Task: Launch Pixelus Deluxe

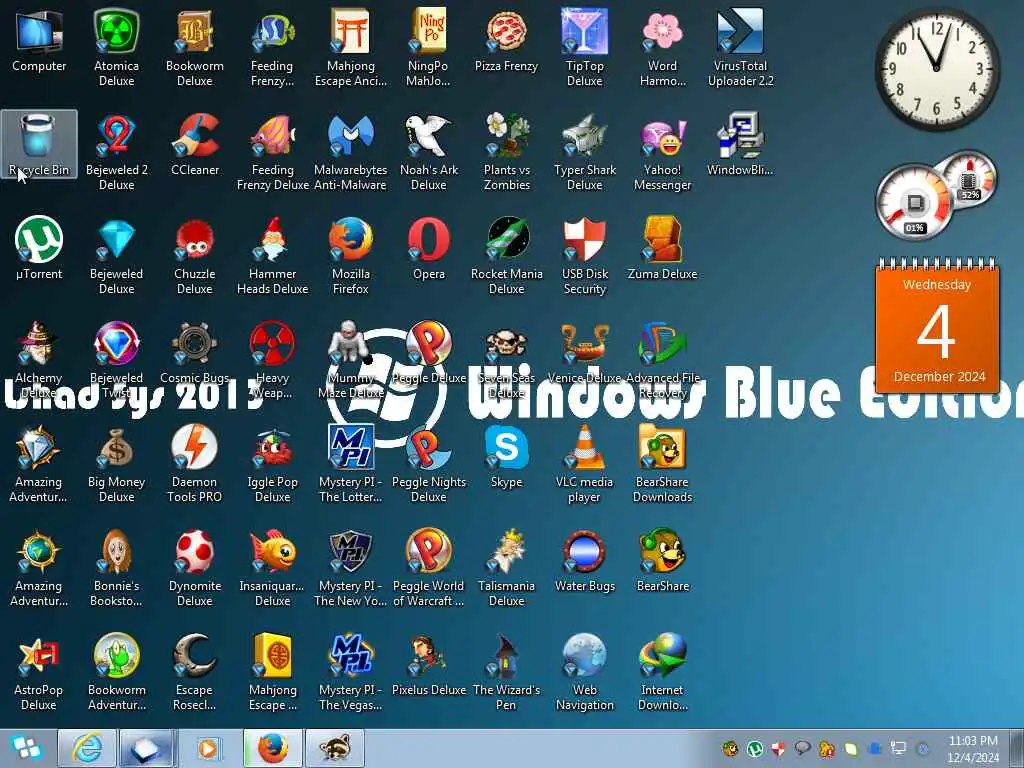Action: (428, 664)
